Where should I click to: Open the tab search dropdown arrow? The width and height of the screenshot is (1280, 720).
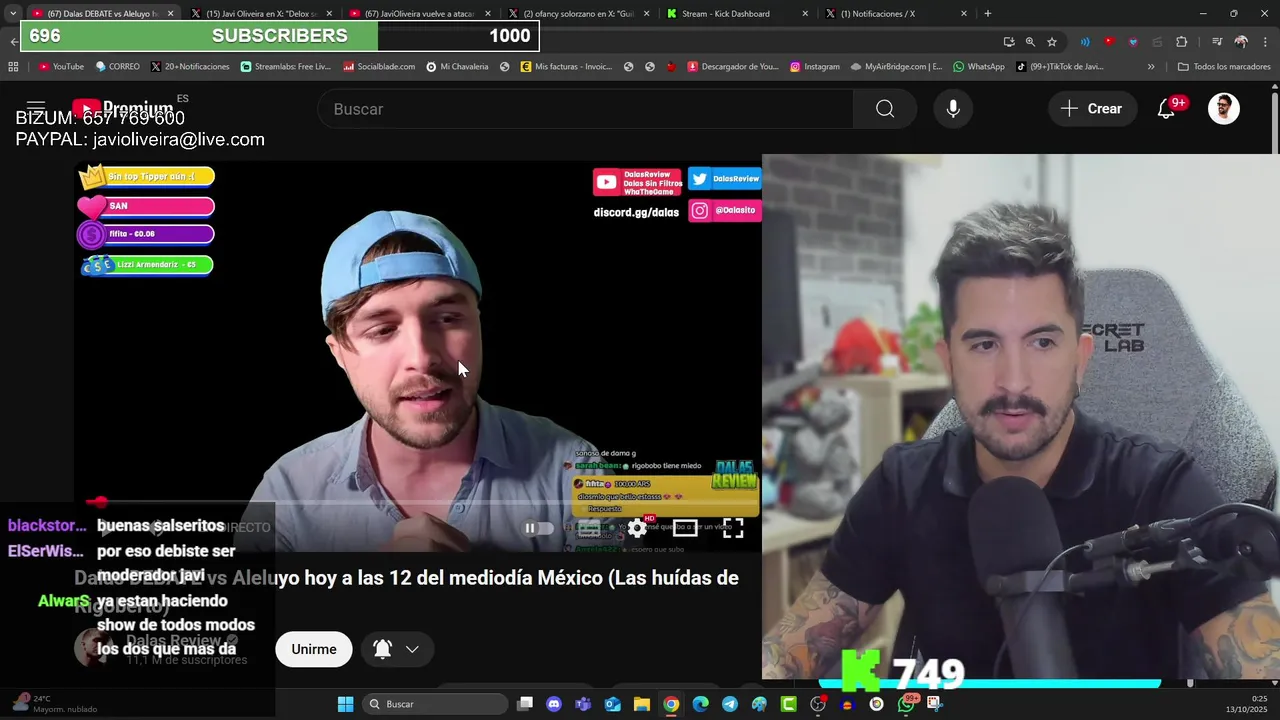[12, 14]
